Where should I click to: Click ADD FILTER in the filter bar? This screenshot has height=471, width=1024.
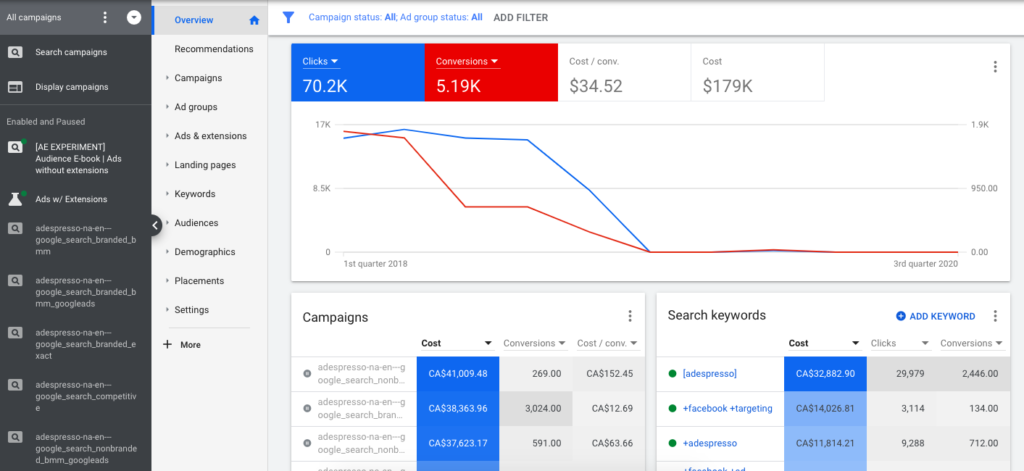(520, 17)
